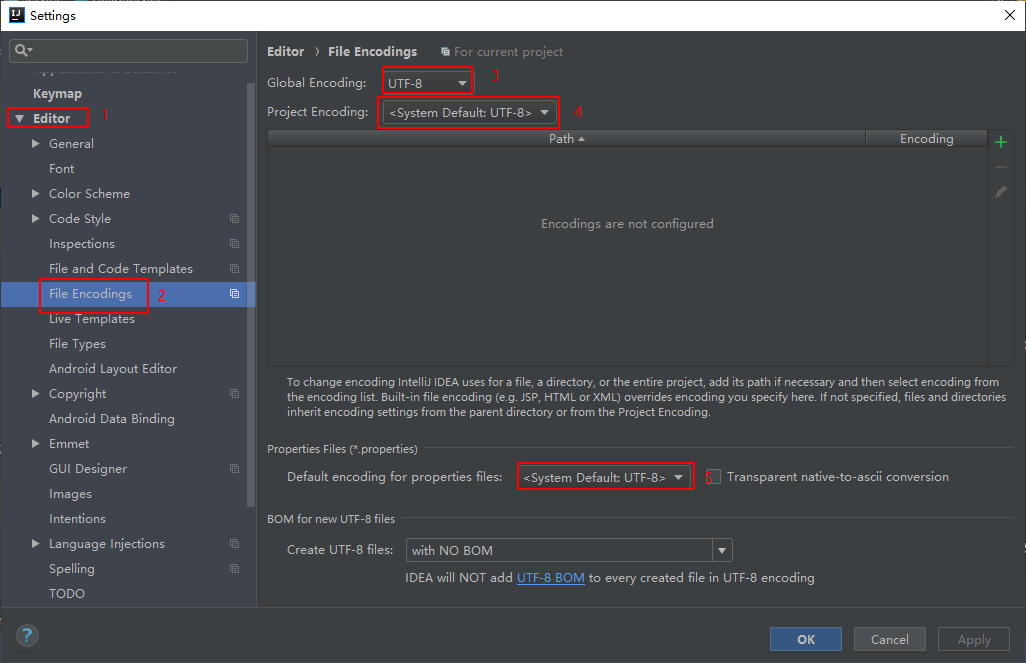
Task: Open the Project Encoding dropdown
Action: [x=469, y=113]
